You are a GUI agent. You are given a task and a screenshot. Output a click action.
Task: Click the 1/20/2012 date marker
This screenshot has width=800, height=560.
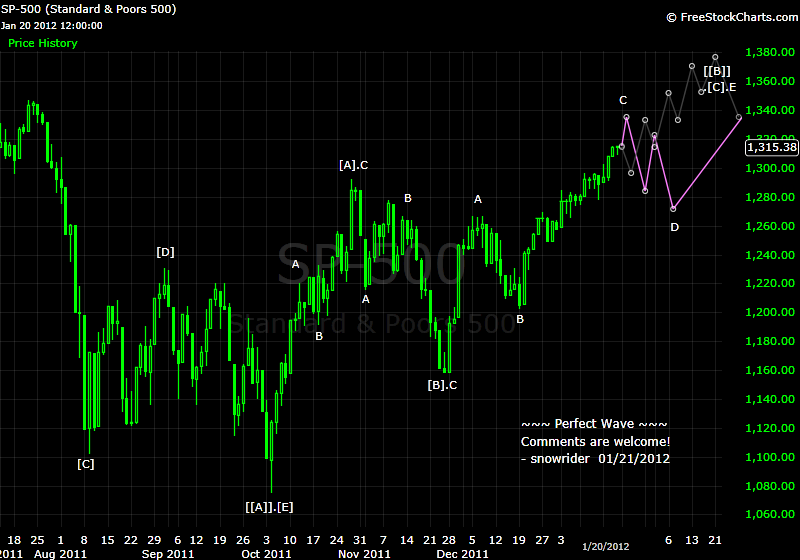(x=606, y=547)
